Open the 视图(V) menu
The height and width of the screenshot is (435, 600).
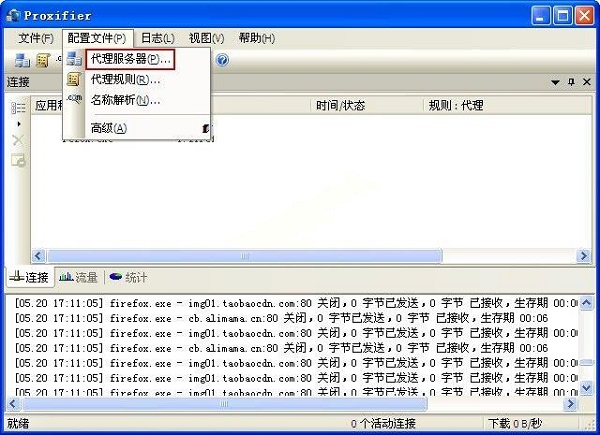(206, 38)
